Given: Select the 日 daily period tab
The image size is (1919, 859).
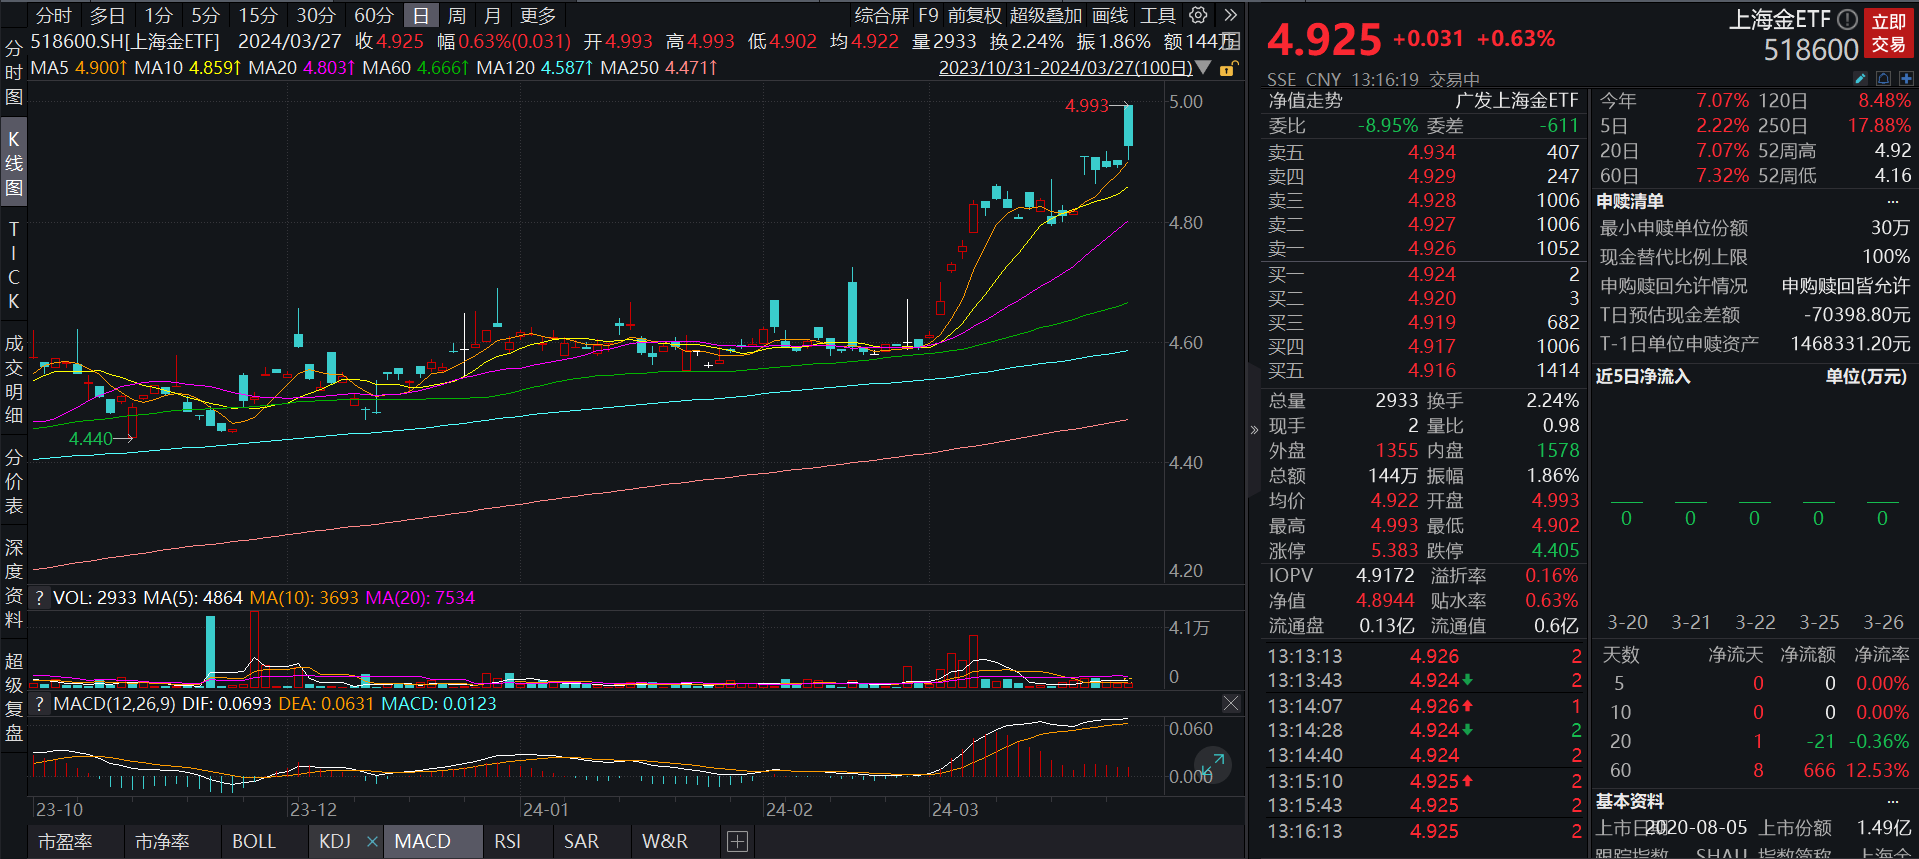Looking at the screenshot, I should click(421, 15).
